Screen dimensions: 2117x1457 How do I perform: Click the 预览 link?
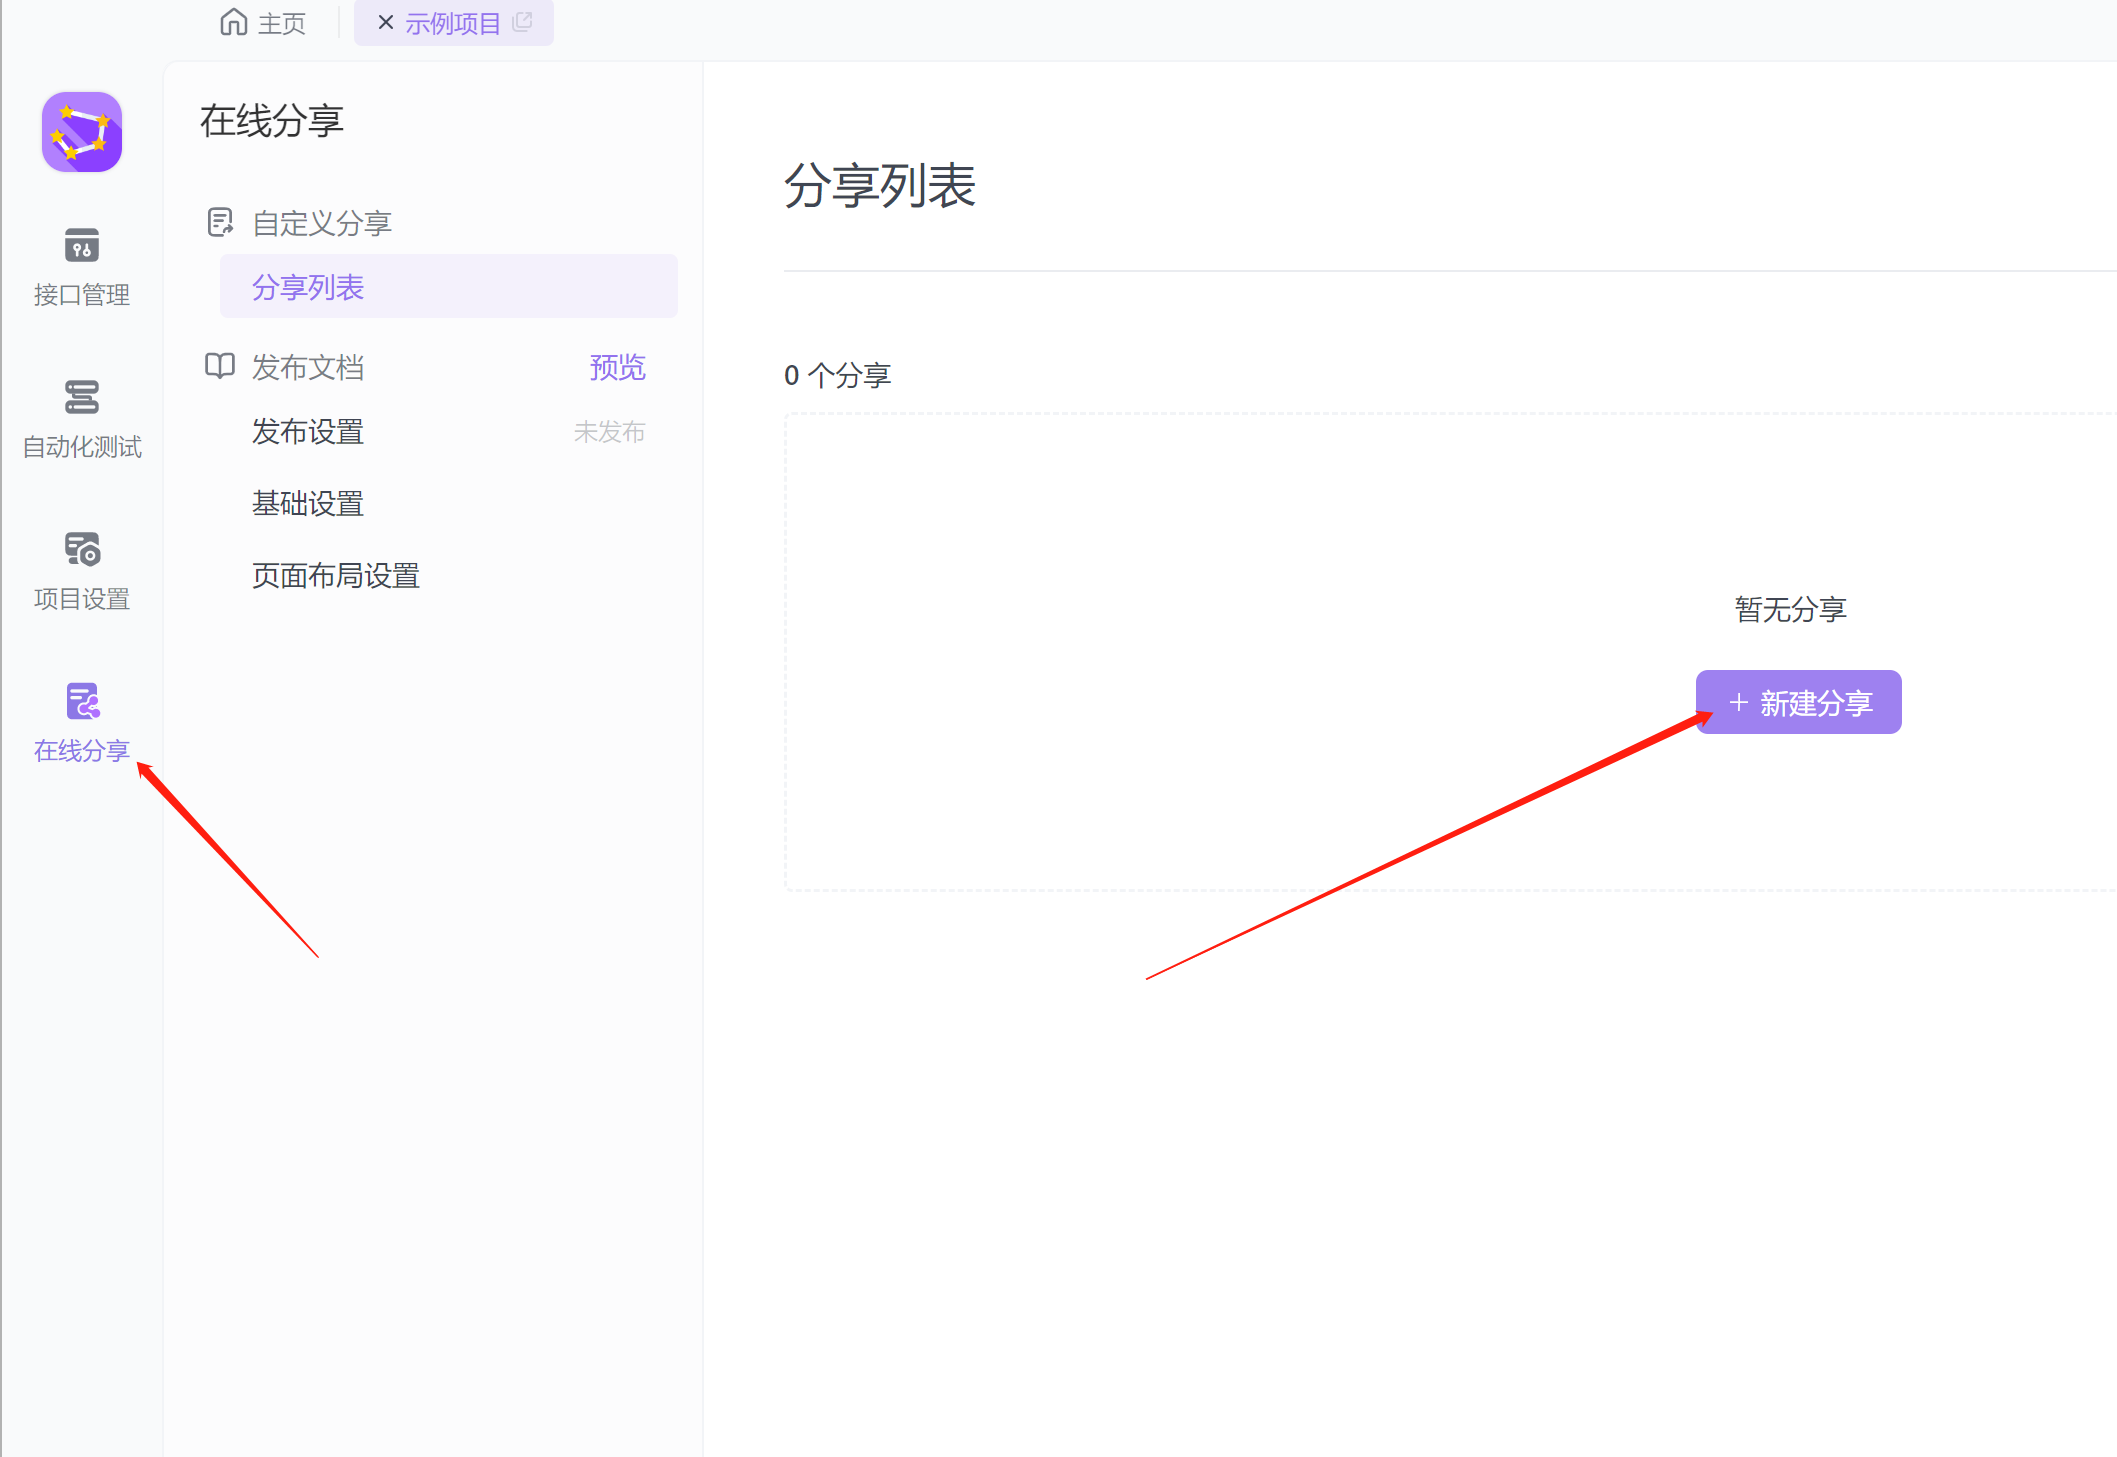[618, 367]
